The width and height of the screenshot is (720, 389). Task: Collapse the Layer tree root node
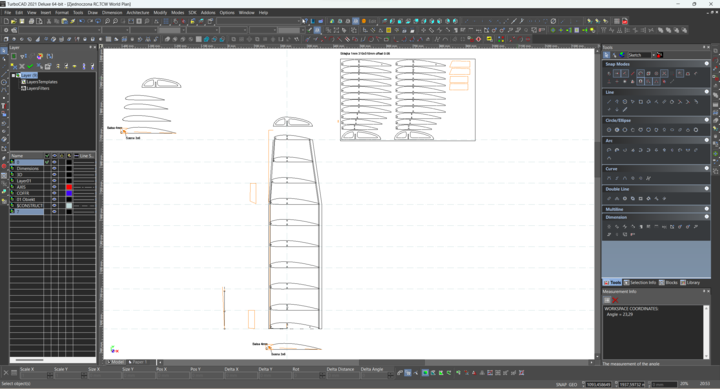(13, 75)
